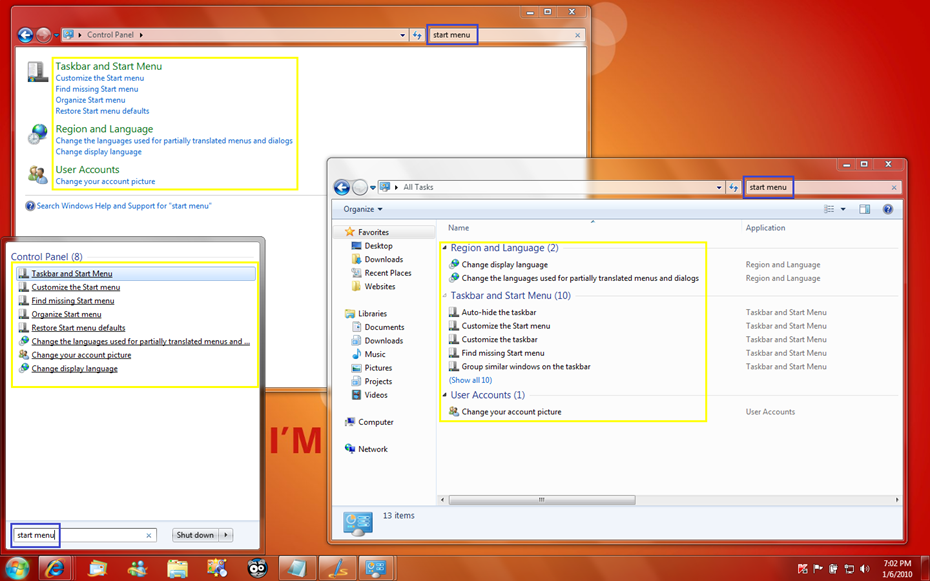Collapse Taskbar and Start Menu group
The width and height of the screenshot is (930, 581).
(445, 295)
